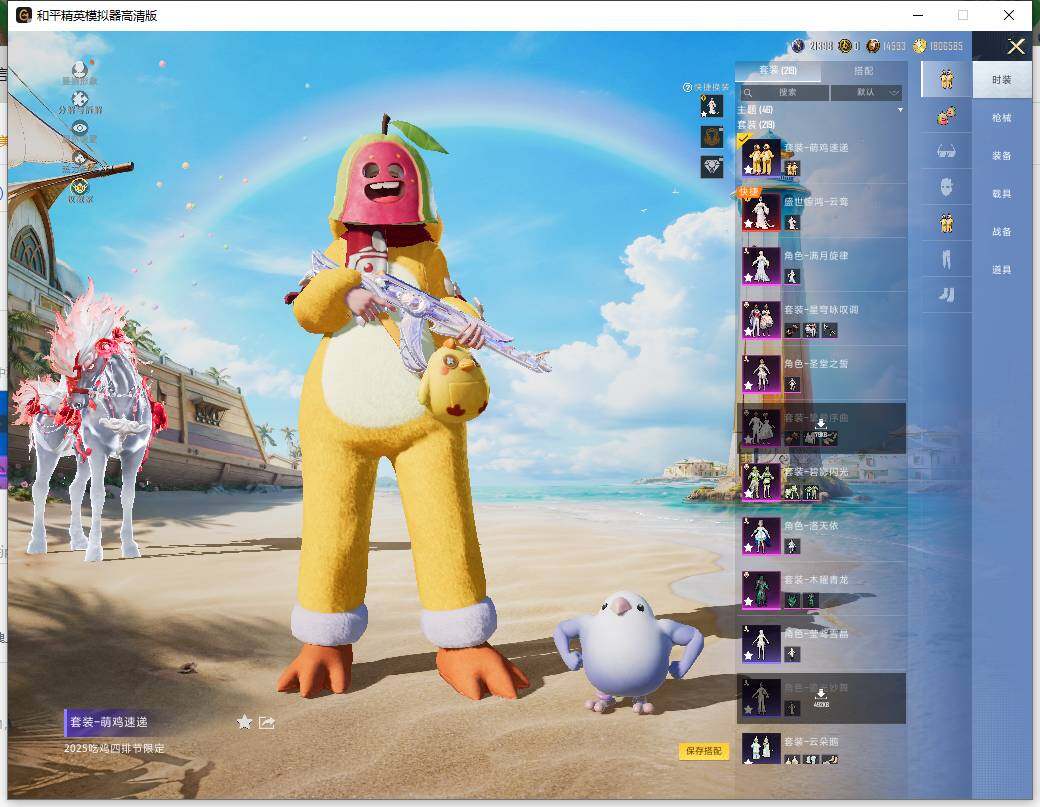Switch to the 搭配 matching tab
The height and width of the screenshot is (807, 1040).
(864, 70)
